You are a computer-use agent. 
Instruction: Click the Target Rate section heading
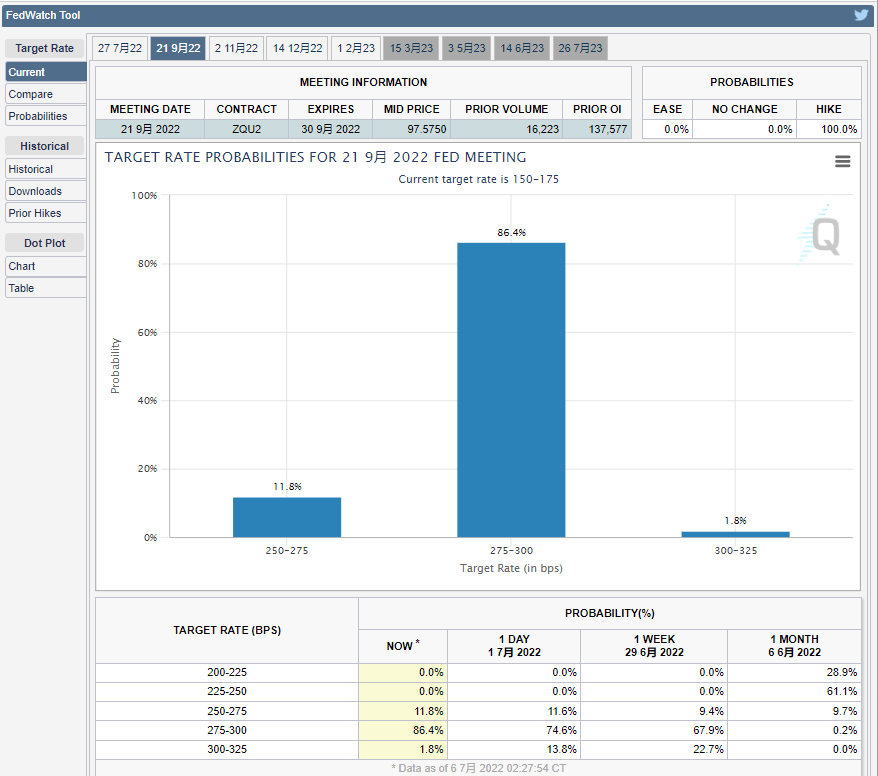click(x=44, y=48)
